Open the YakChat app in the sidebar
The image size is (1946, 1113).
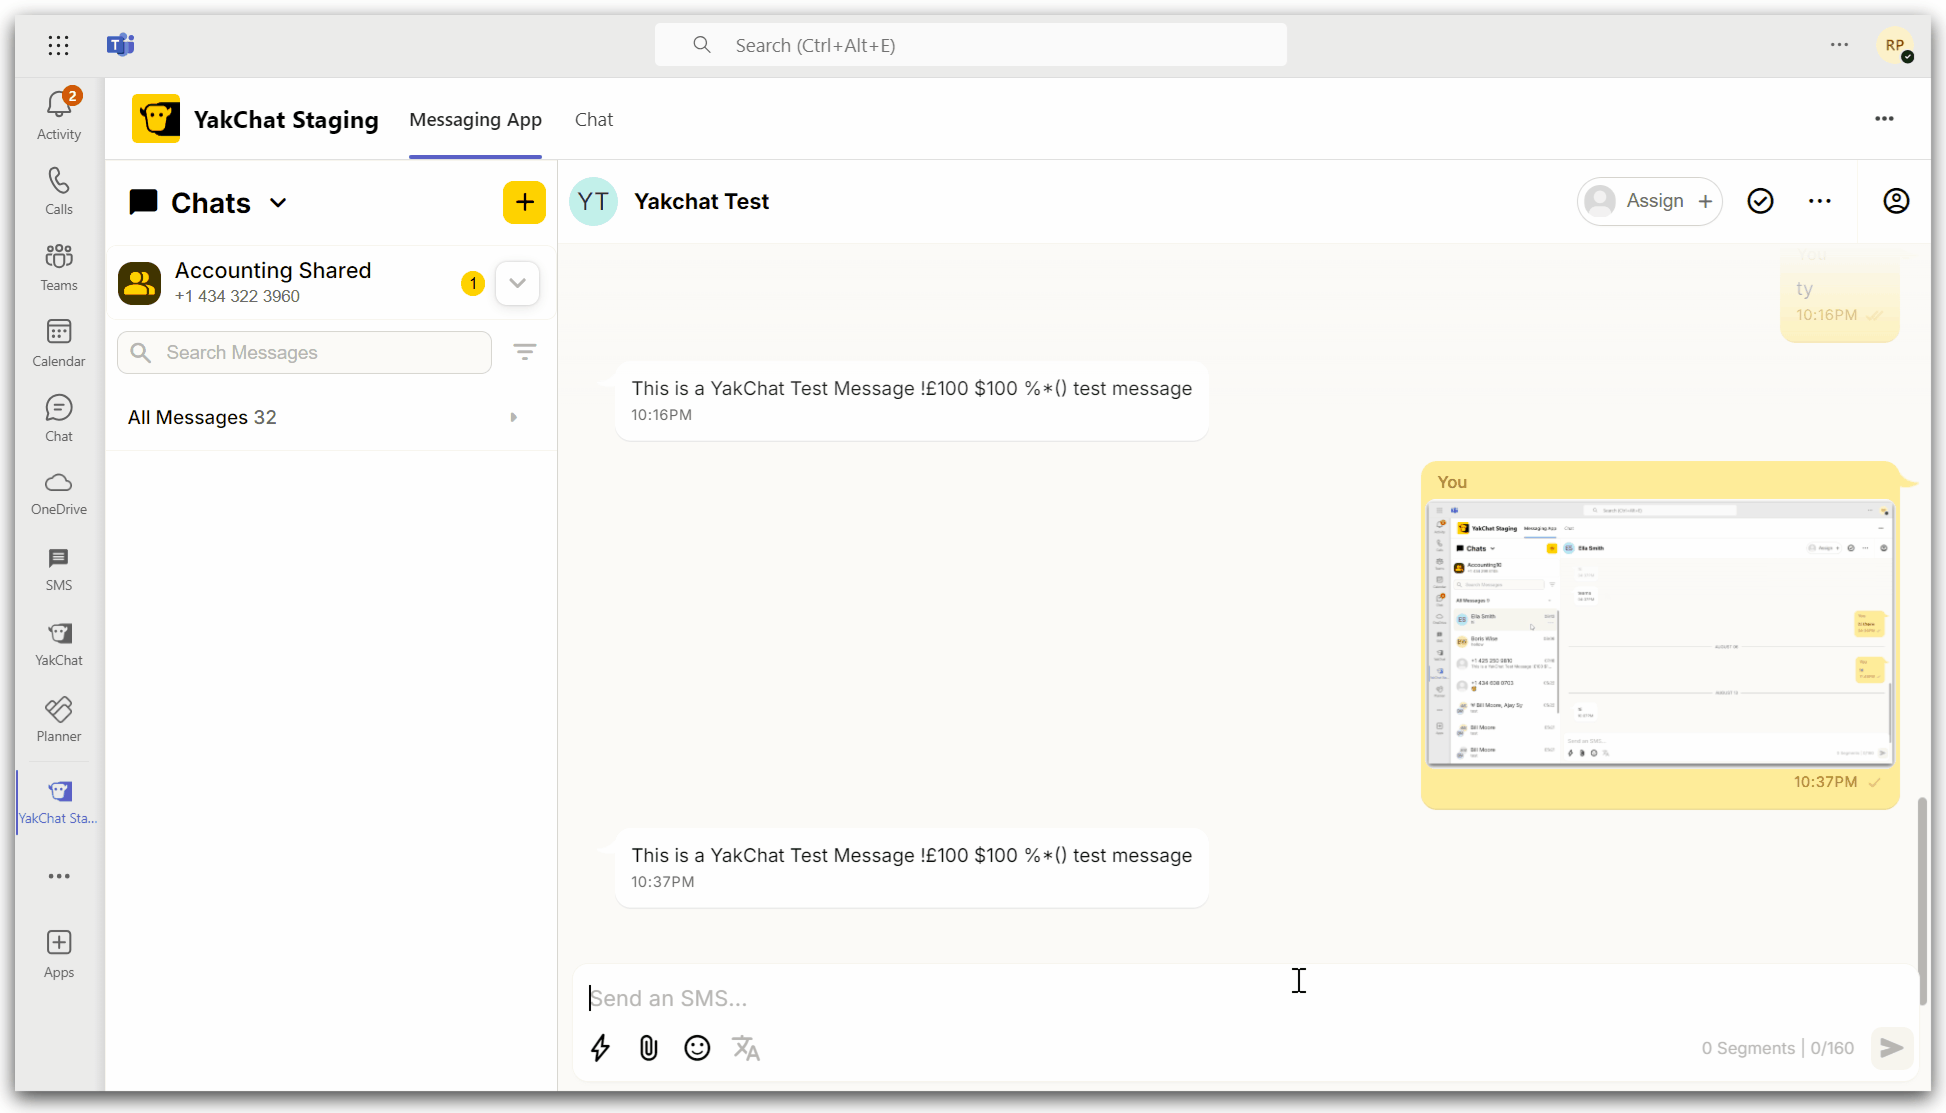[x=59, y=644]
